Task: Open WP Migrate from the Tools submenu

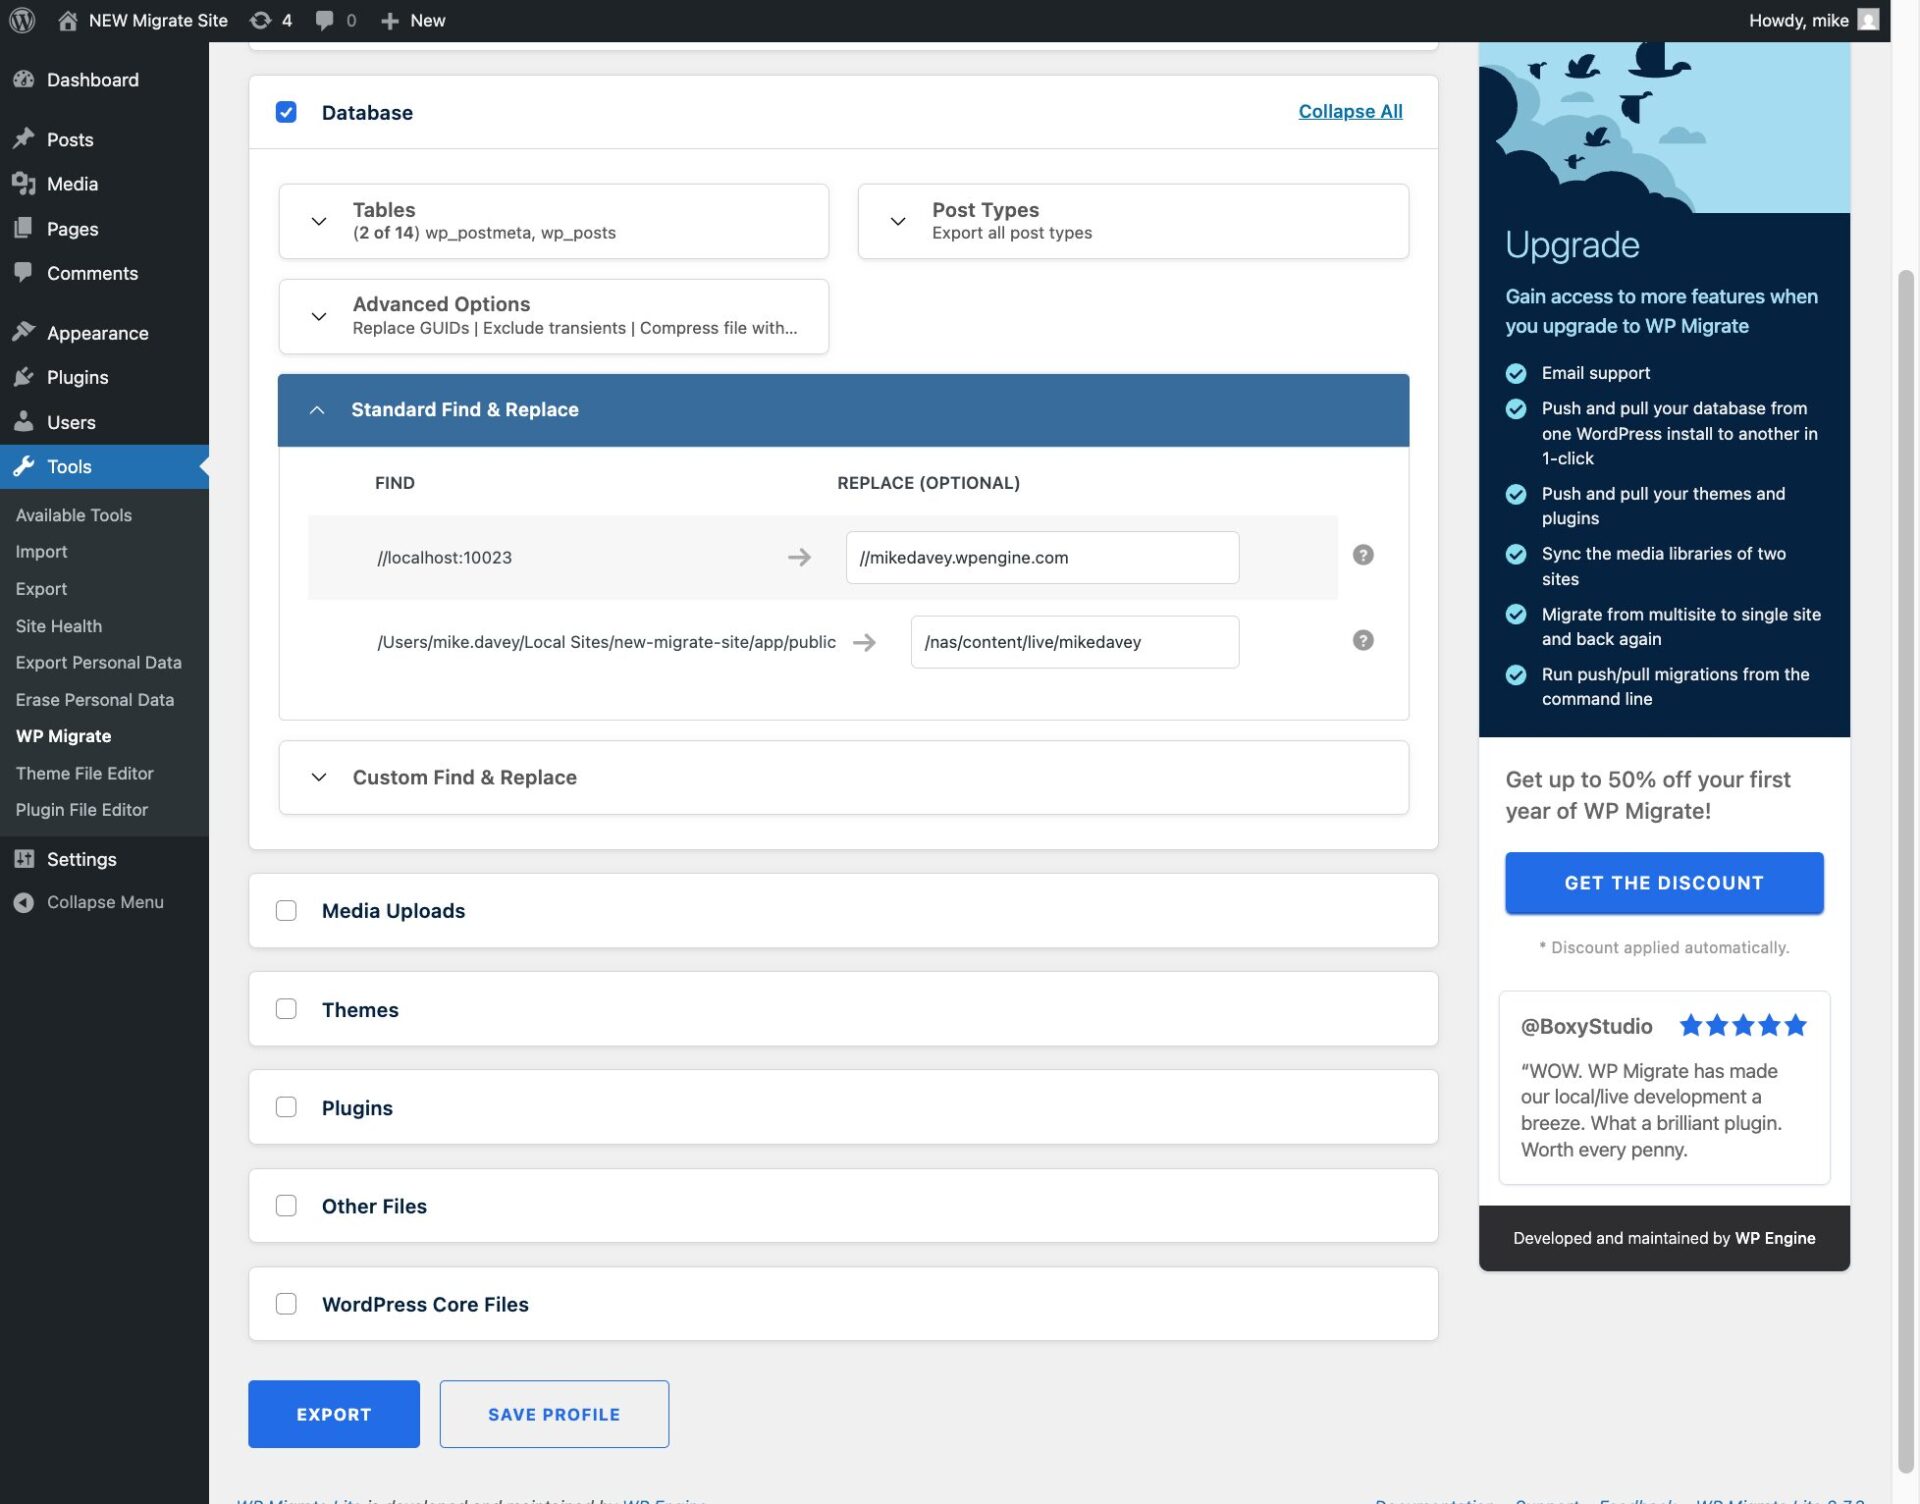Action: [63, 736]
